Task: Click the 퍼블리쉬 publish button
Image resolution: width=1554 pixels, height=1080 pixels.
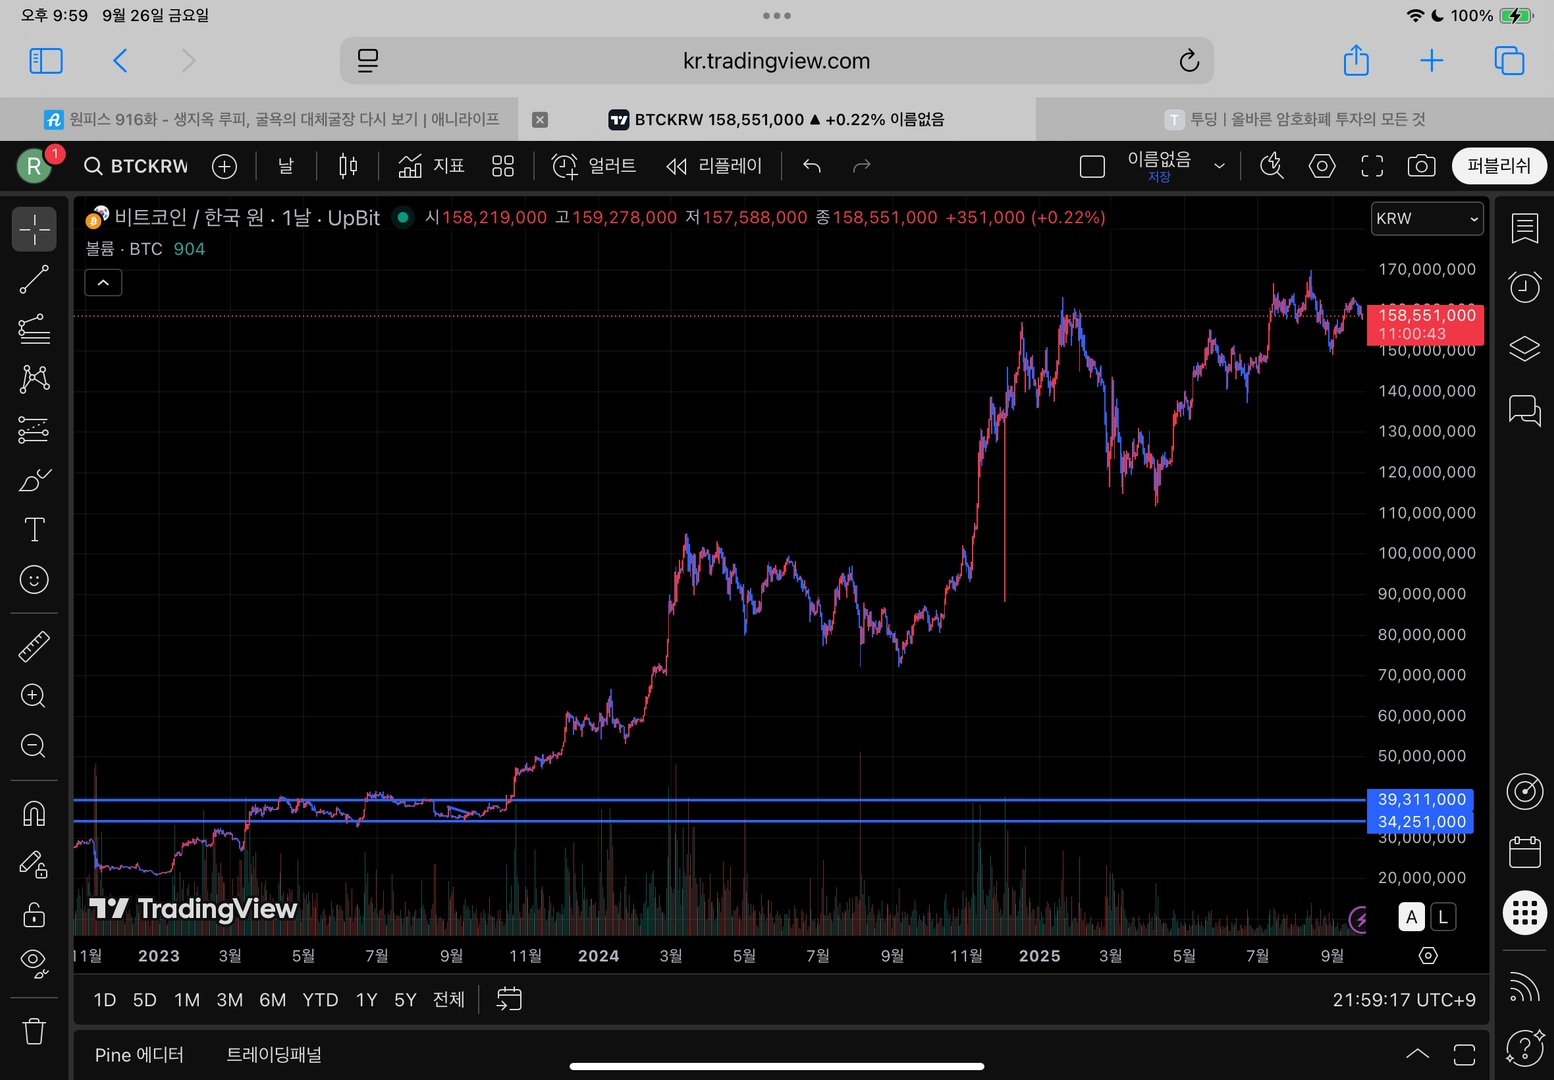Action: pos(1498,166)
